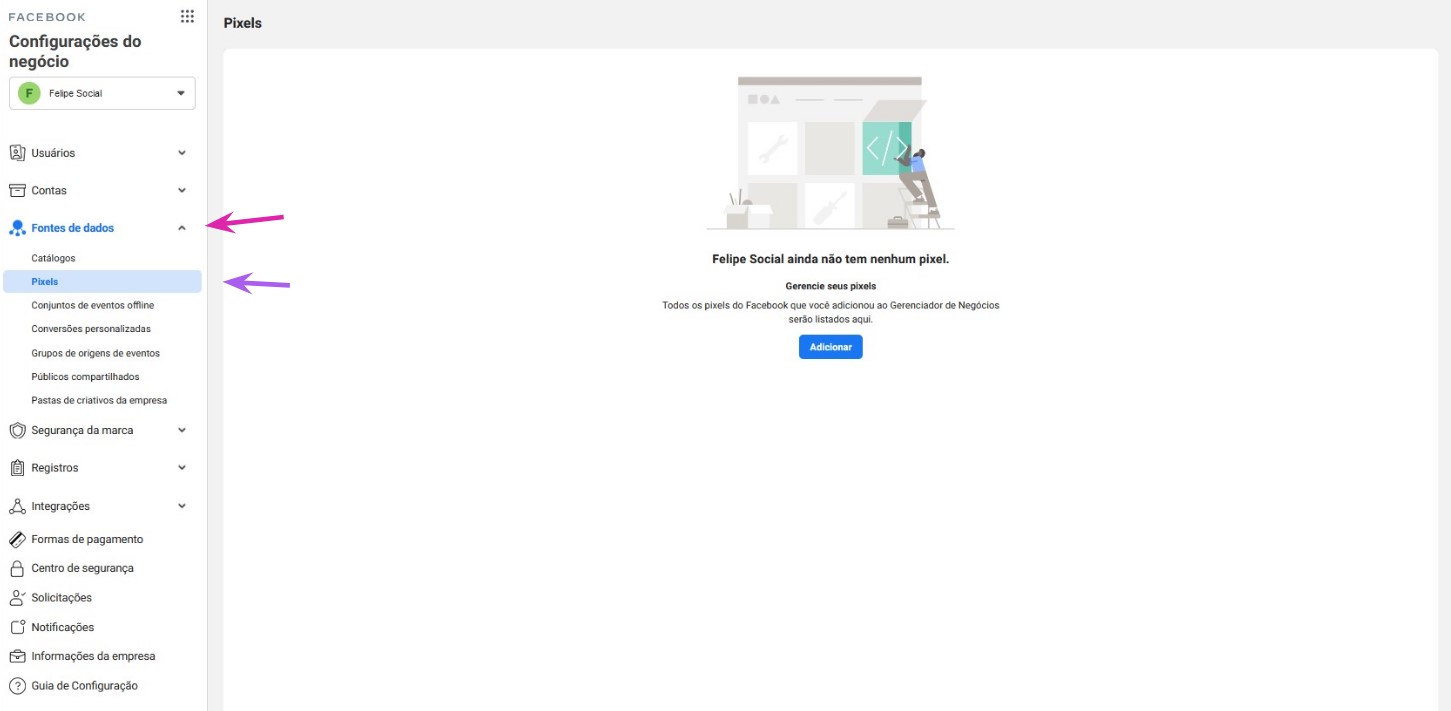Open Grupos de origens de eventos
The width and height of the screenshot is (1451, 711).
click(x=95, y=353)
